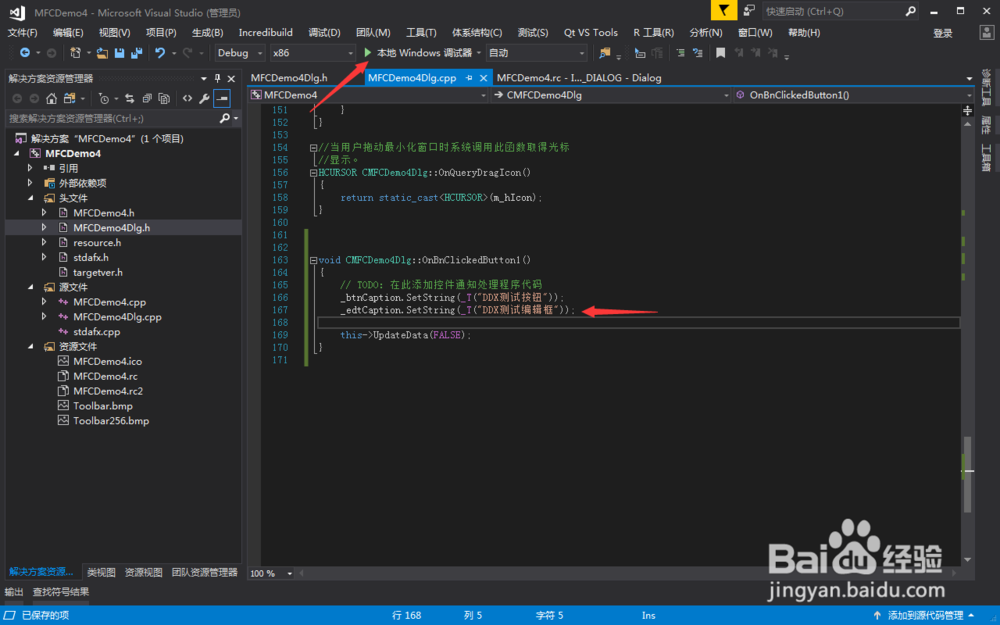Open the 调试(D) menu

click(324, 33)
